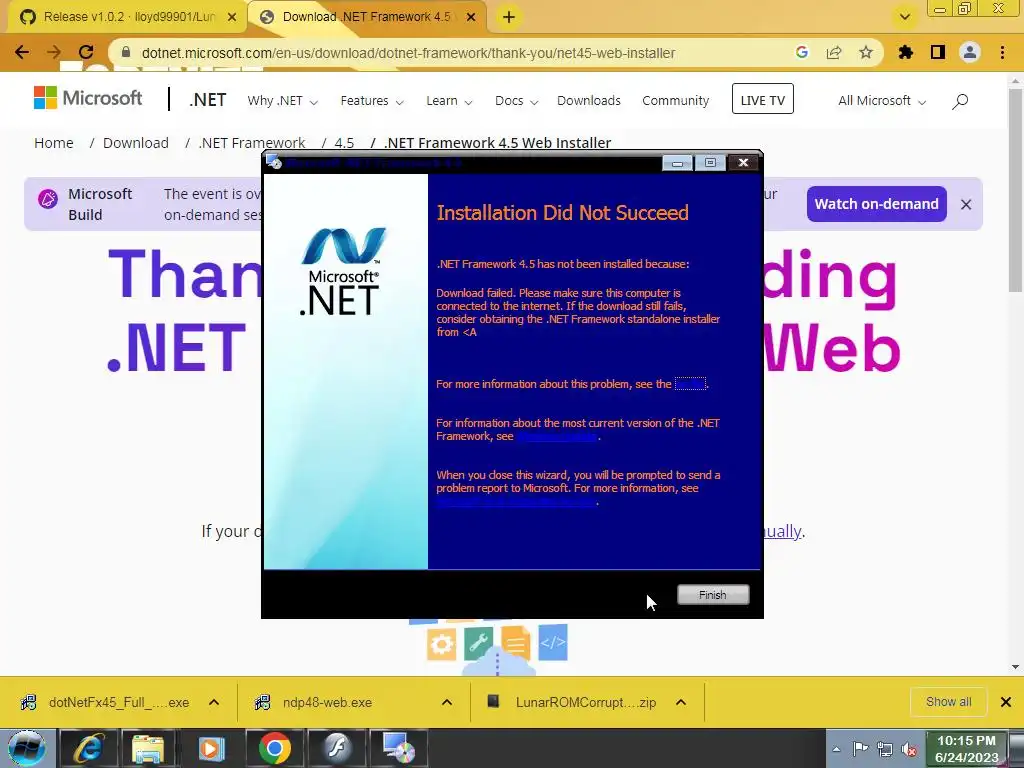Click the Download breadcrumb
Viewport: 1024px width, 768px height.
click(x=136, y=142)
